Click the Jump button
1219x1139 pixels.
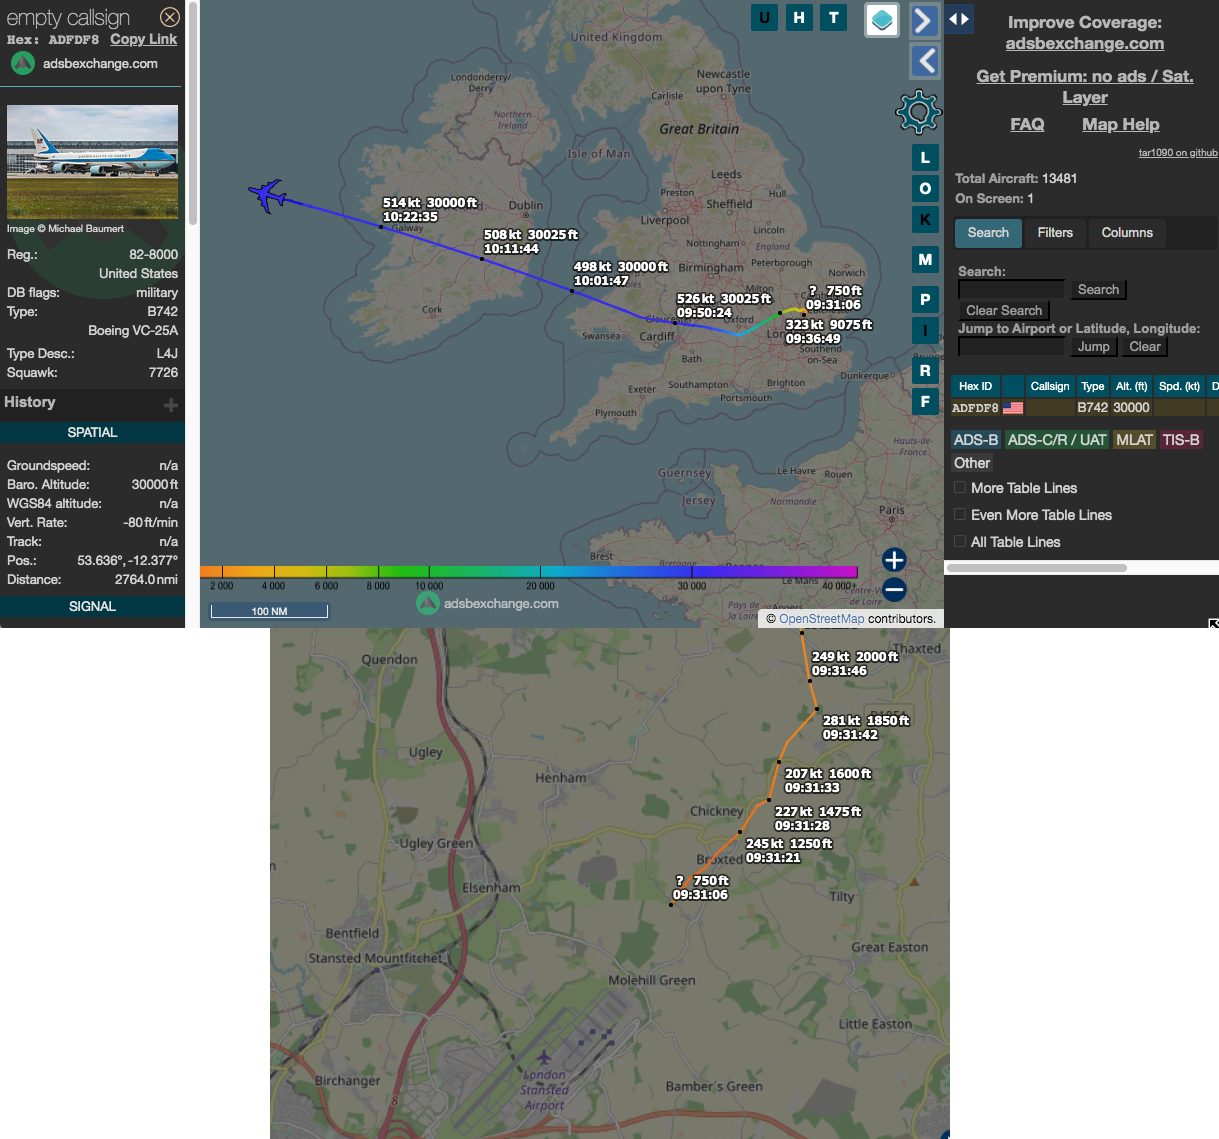click(x=1093, y=347)
